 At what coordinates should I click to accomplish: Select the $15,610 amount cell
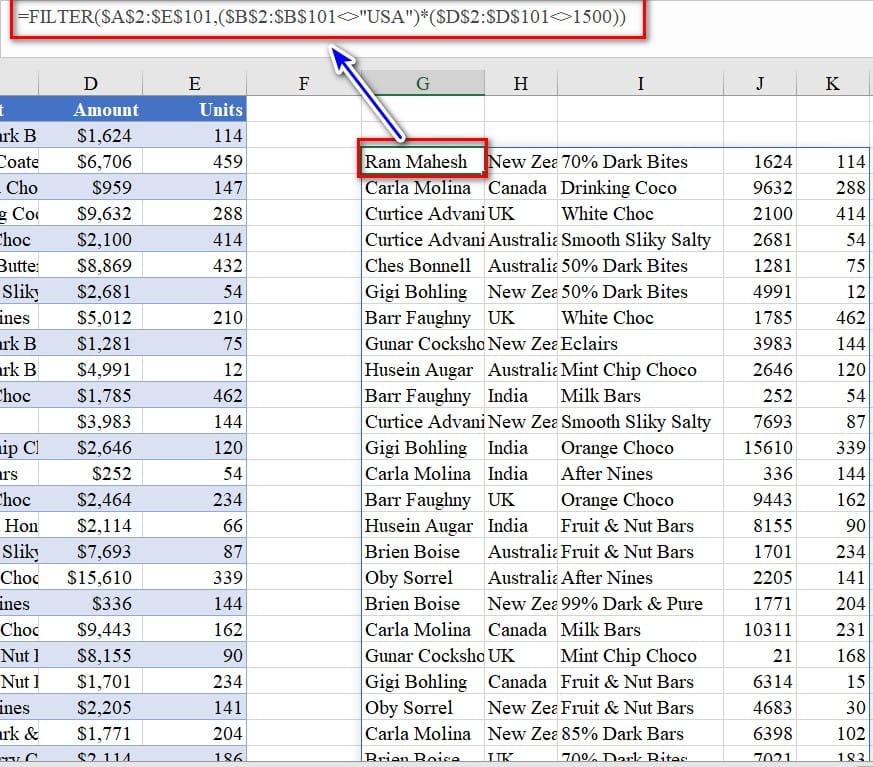coord(99,578)
